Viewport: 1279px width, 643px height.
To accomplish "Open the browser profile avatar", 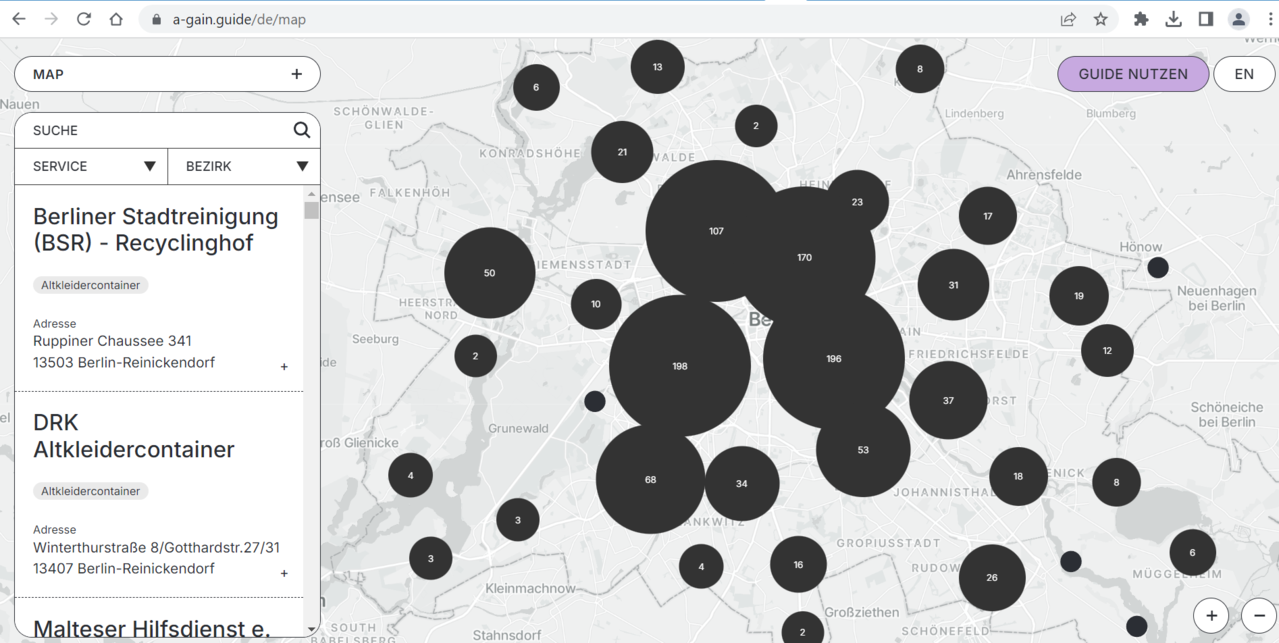I will coord(1239,19).
